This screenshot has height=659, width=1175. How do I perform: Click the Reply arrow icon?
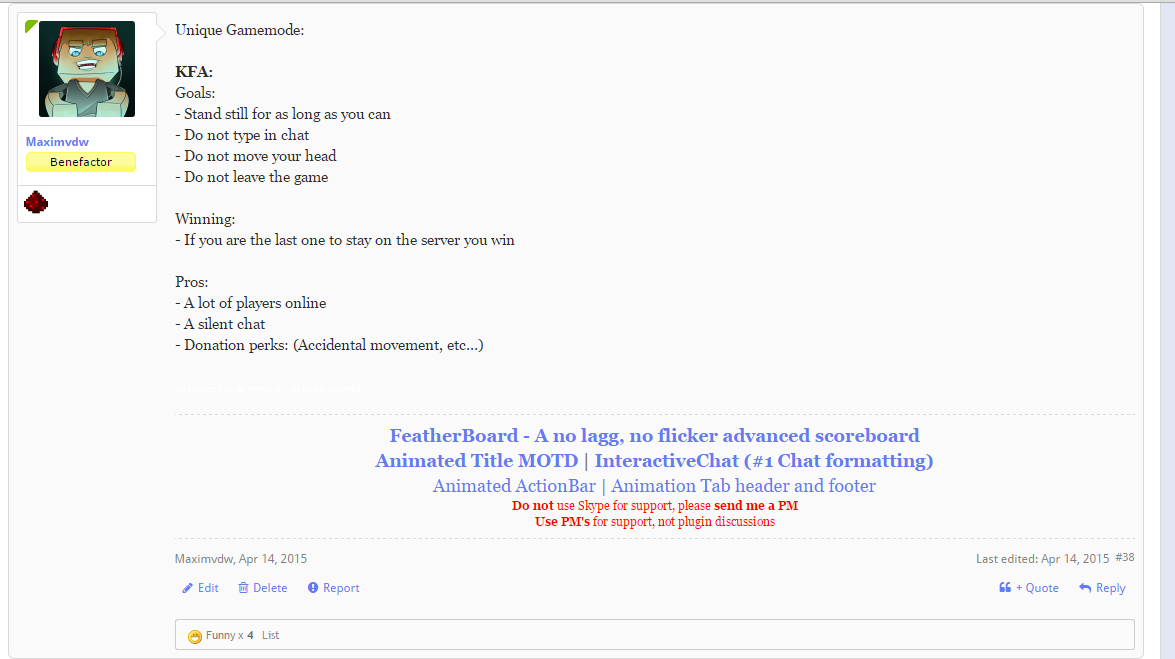[1085, 588]
